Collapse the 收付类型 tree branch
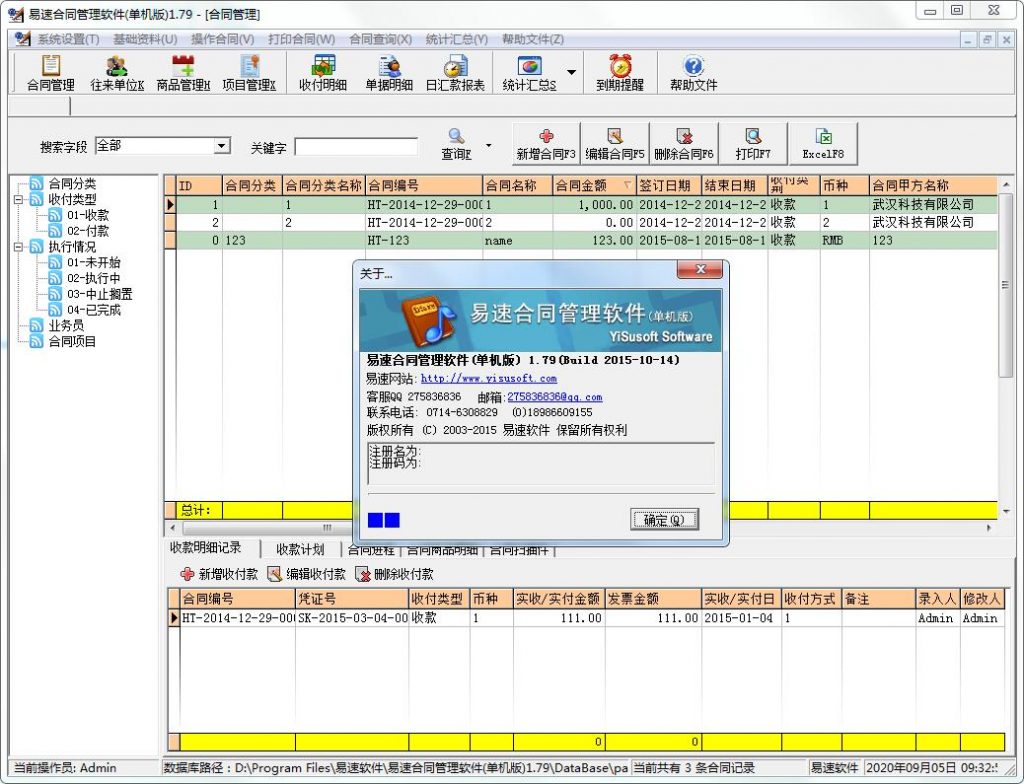 pos(18,200)
